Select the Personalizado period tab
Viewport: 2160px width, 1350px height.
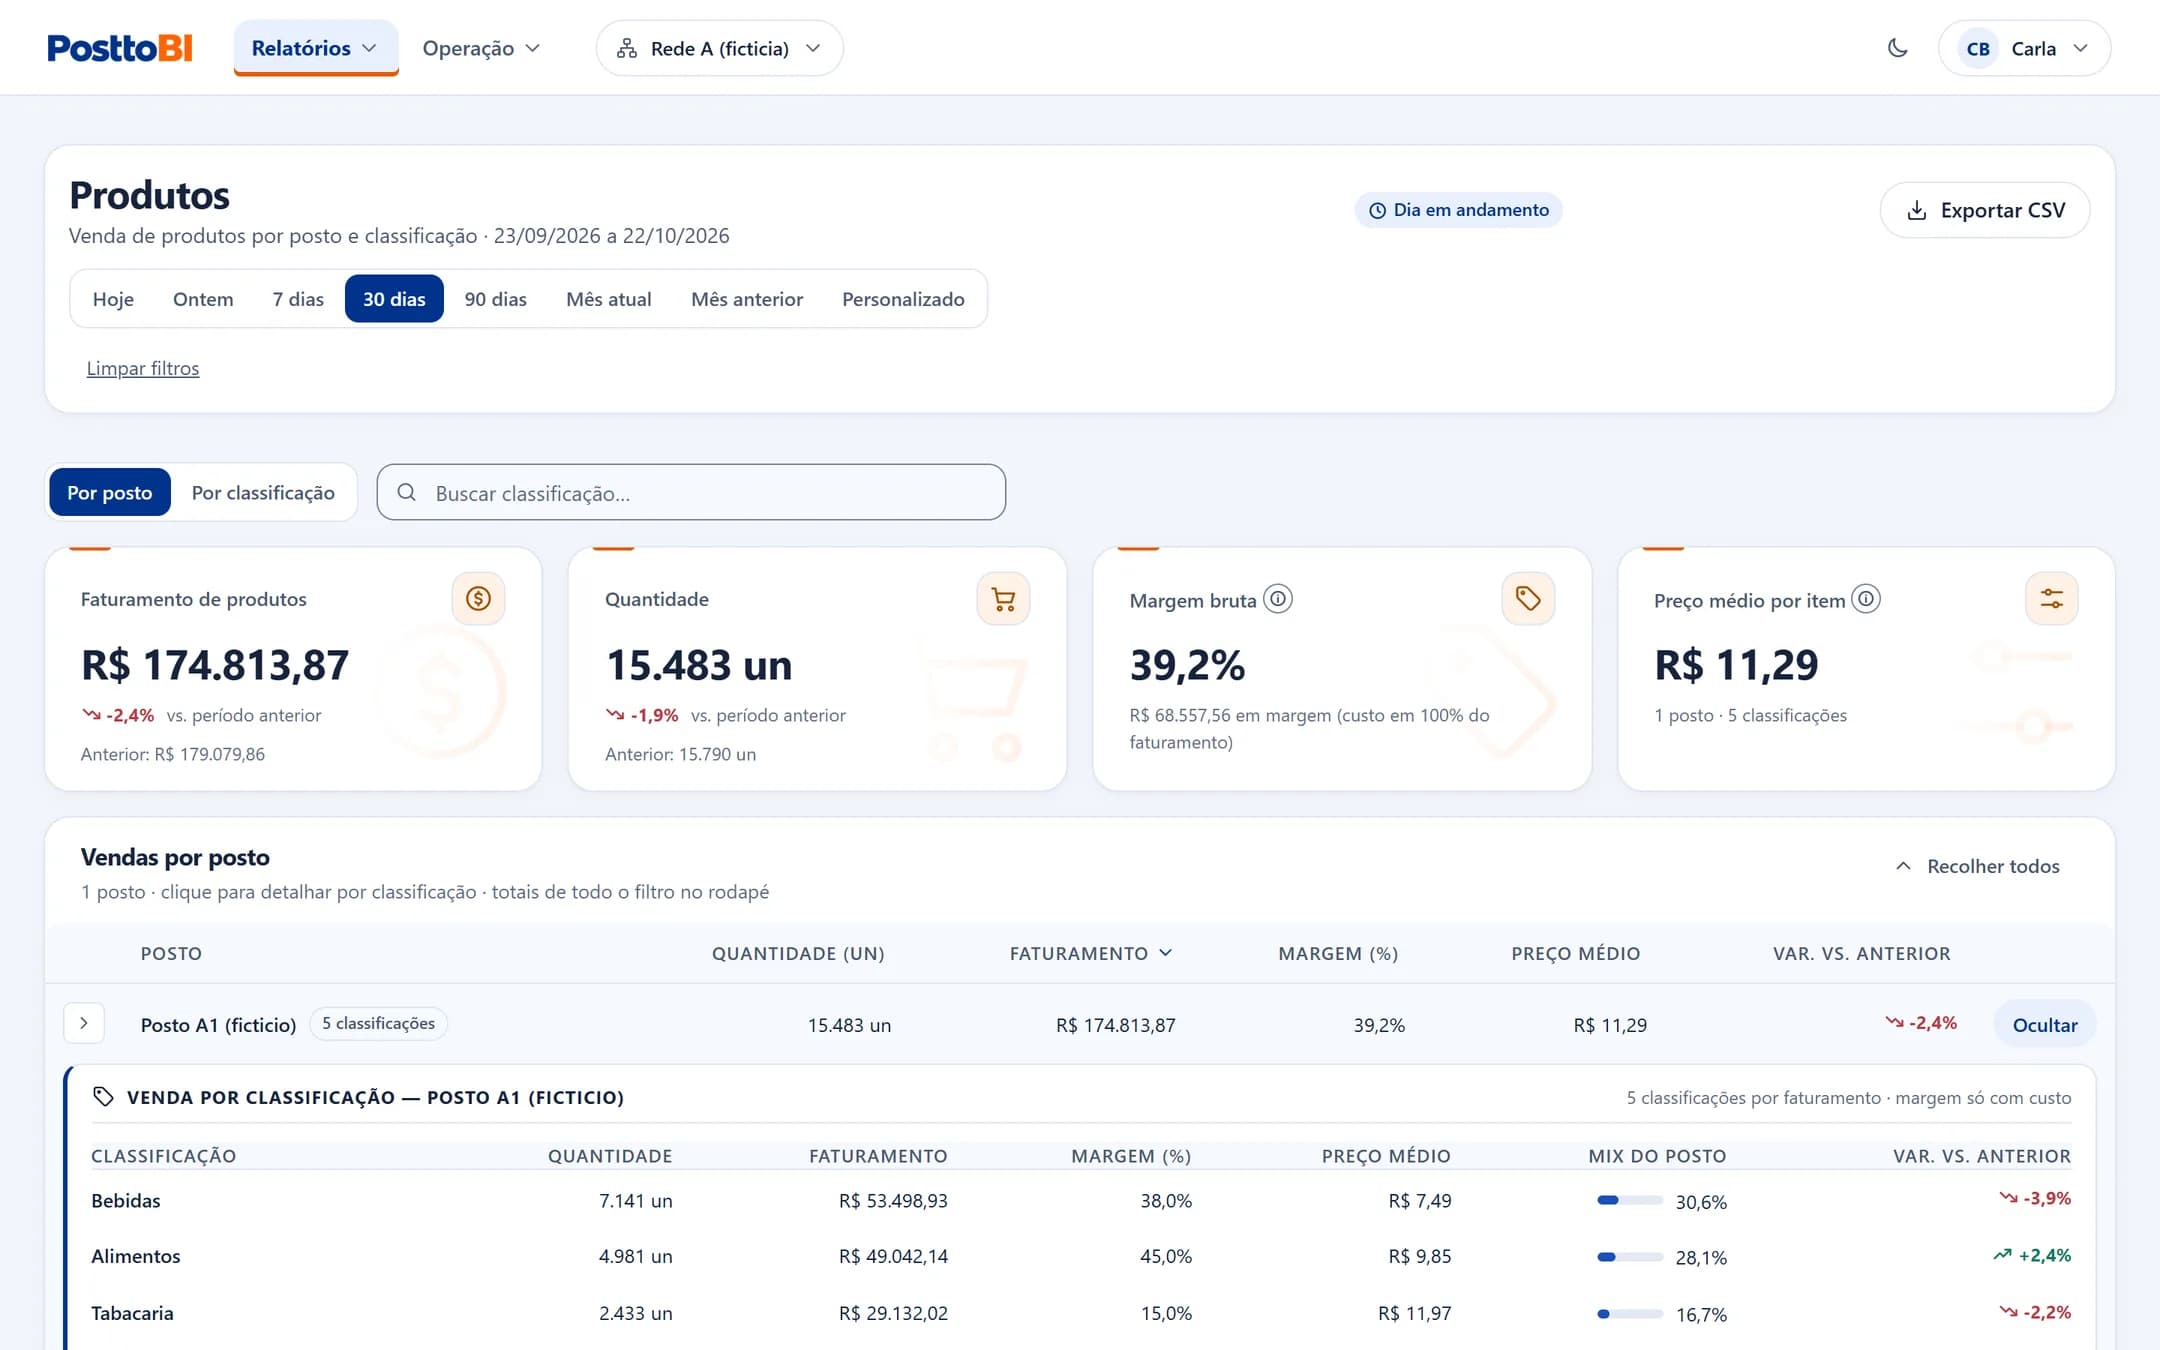(x=903, y=299)
